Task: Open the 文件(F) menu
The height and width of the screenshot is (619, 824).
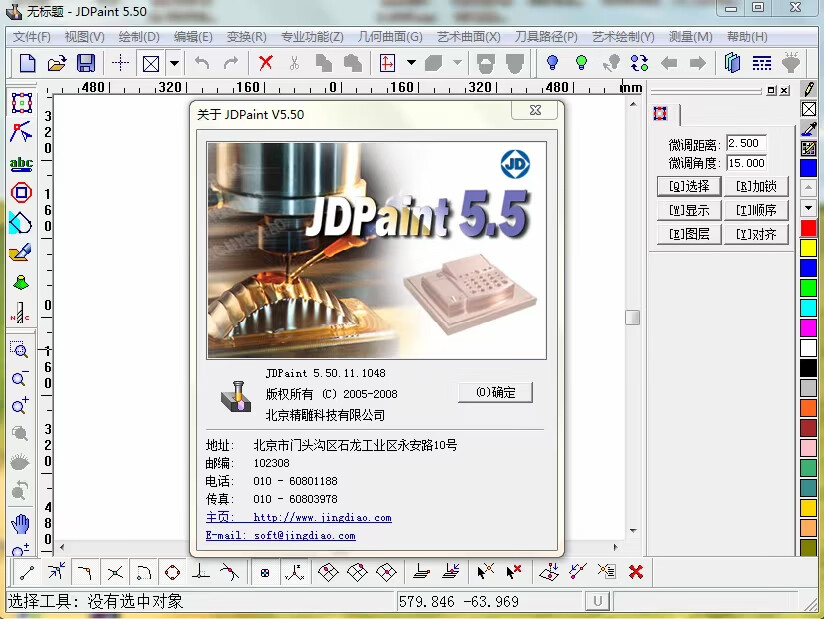Action: pyautogui.click(x=32, y=37)
